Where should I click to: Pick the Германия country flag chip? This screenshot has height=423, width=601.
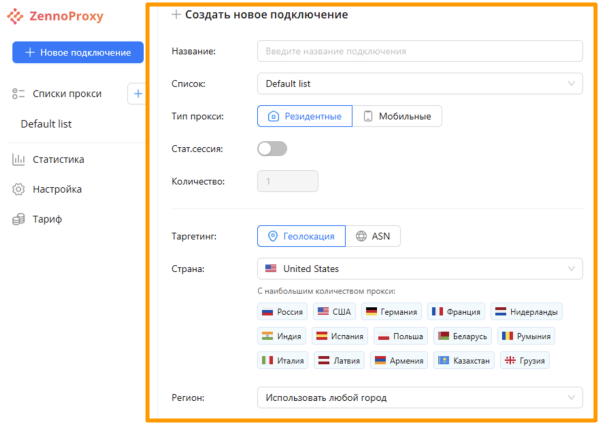391,312
